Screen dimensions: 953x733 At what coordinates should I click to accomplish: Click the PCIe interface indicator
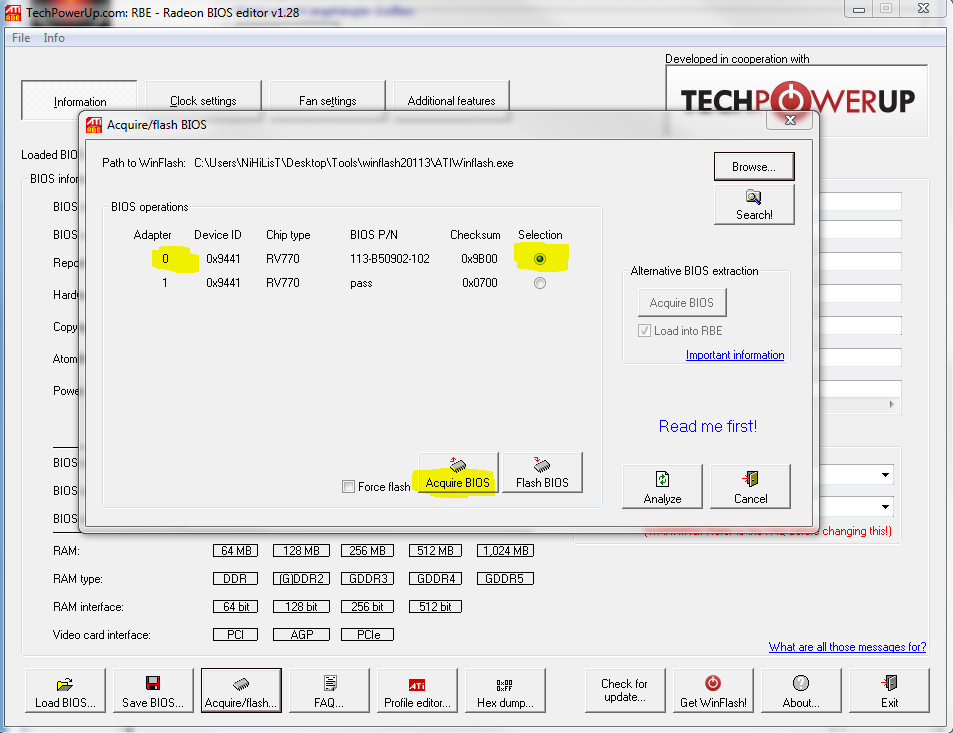(x=368, y=635)
